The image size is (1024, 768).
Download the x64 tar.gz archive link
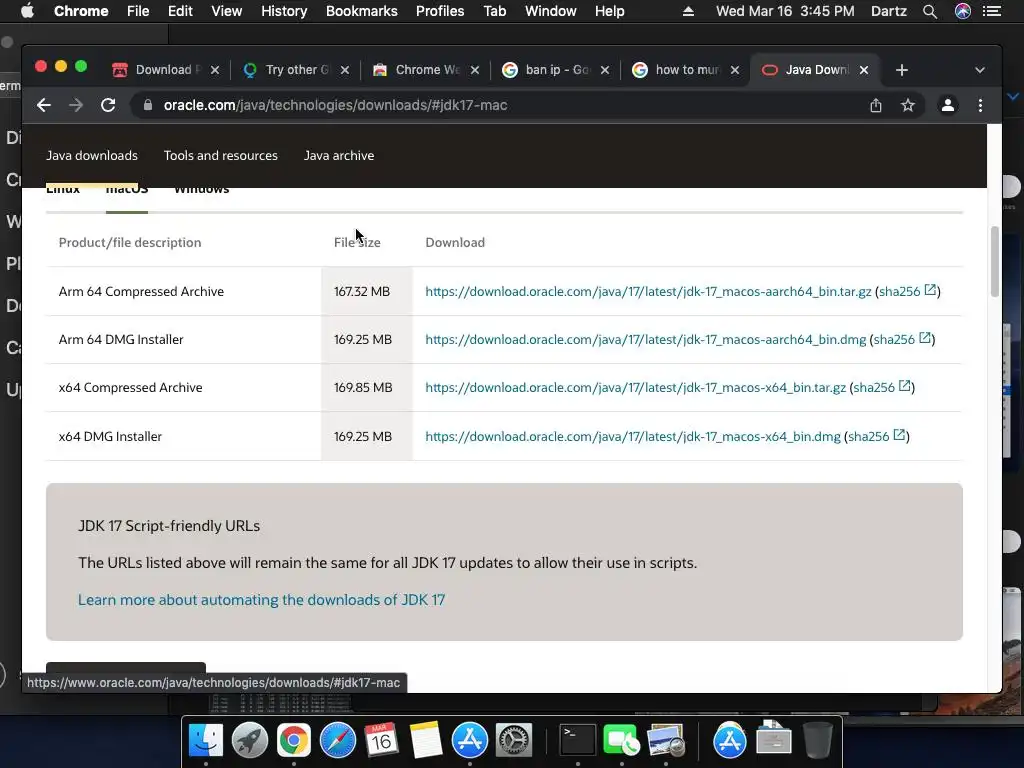point(635,387)
